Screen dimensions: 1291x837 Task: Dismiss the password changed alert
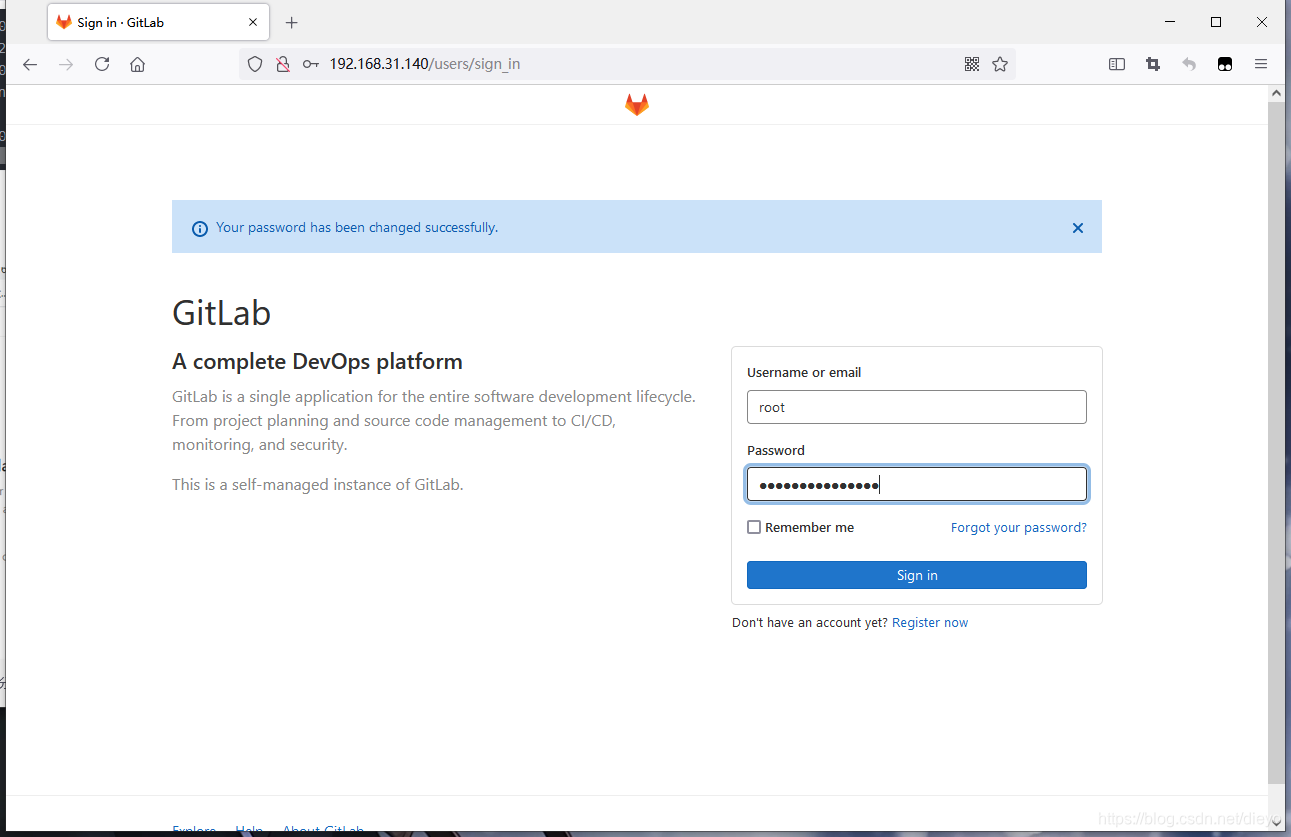pyautogui.click(x=1078, y=228)
